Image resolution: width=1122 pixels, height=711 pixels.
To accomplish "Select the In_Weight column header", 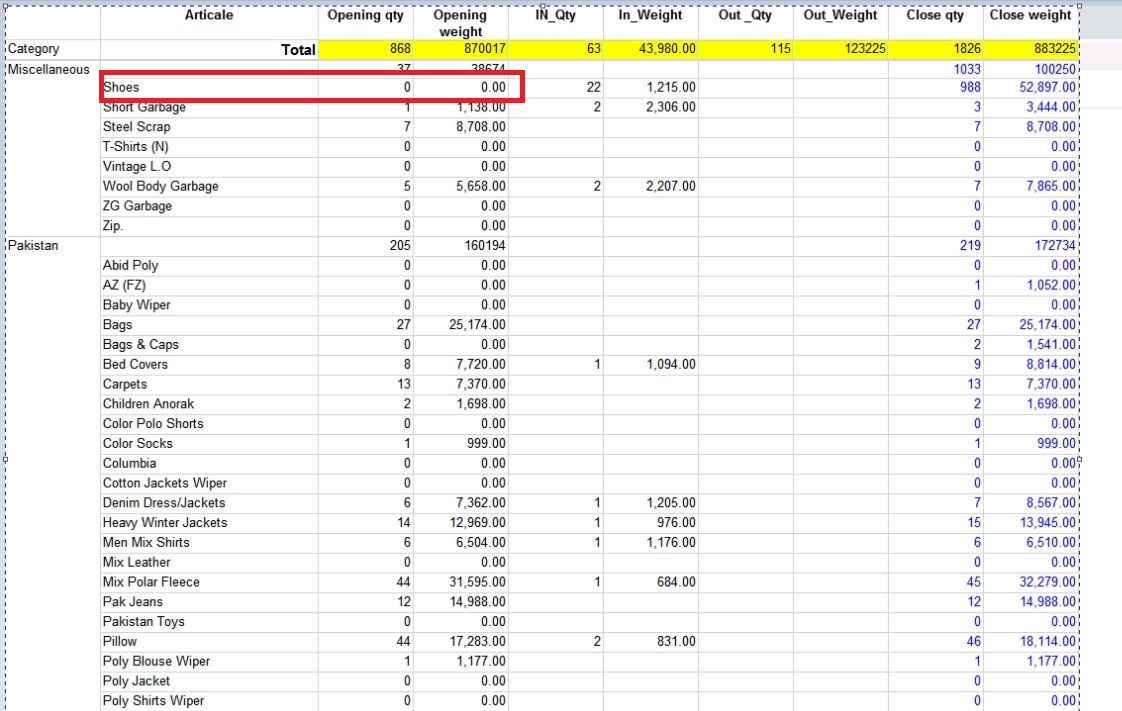I will tap(650, 15).
